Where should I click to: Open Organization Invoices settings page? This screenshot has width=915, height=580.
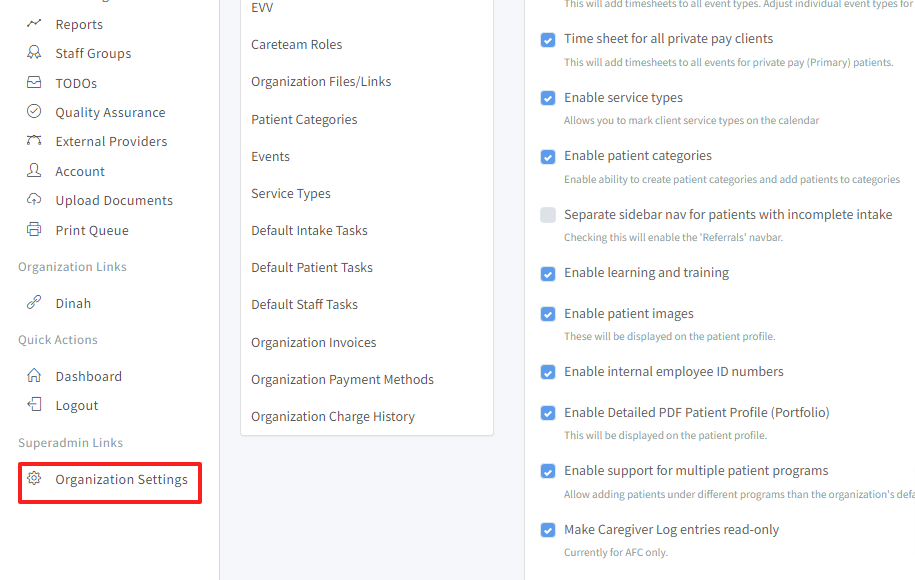point(313,342)
